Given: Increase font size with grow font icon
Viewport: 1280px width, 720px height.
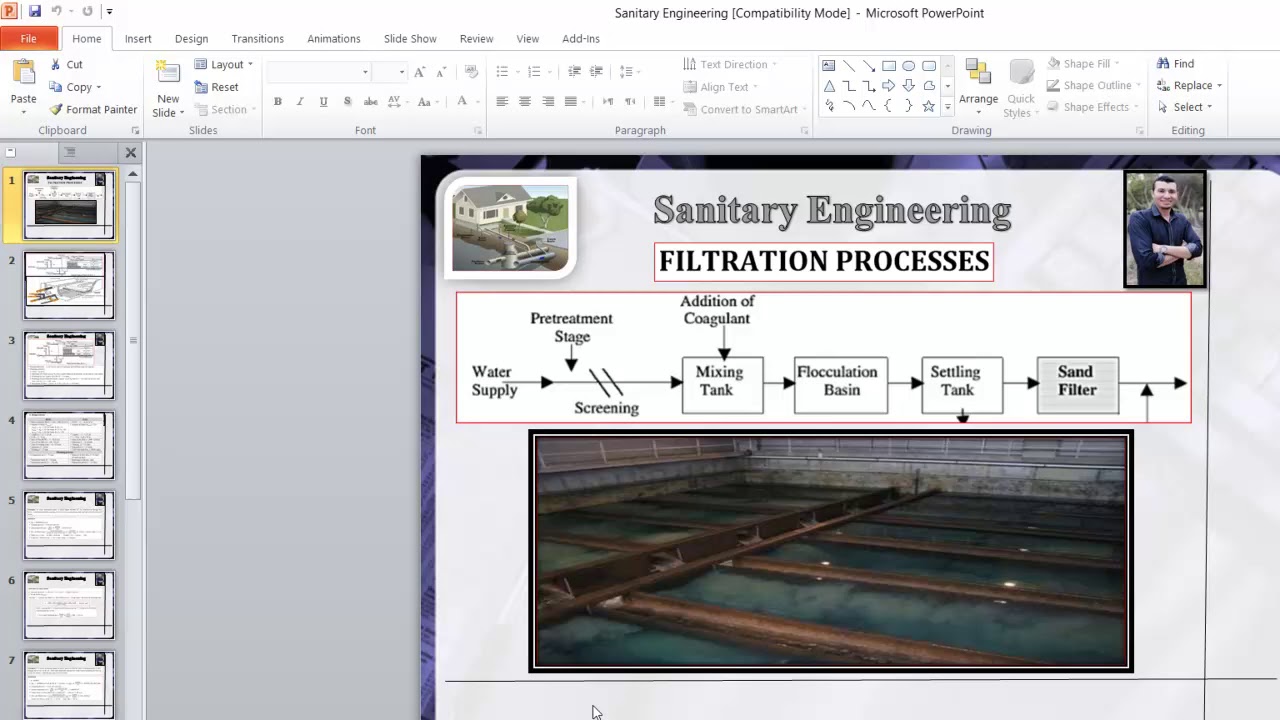Looking at the screenshot, I should pyautogui.click(x=420, y=72).
